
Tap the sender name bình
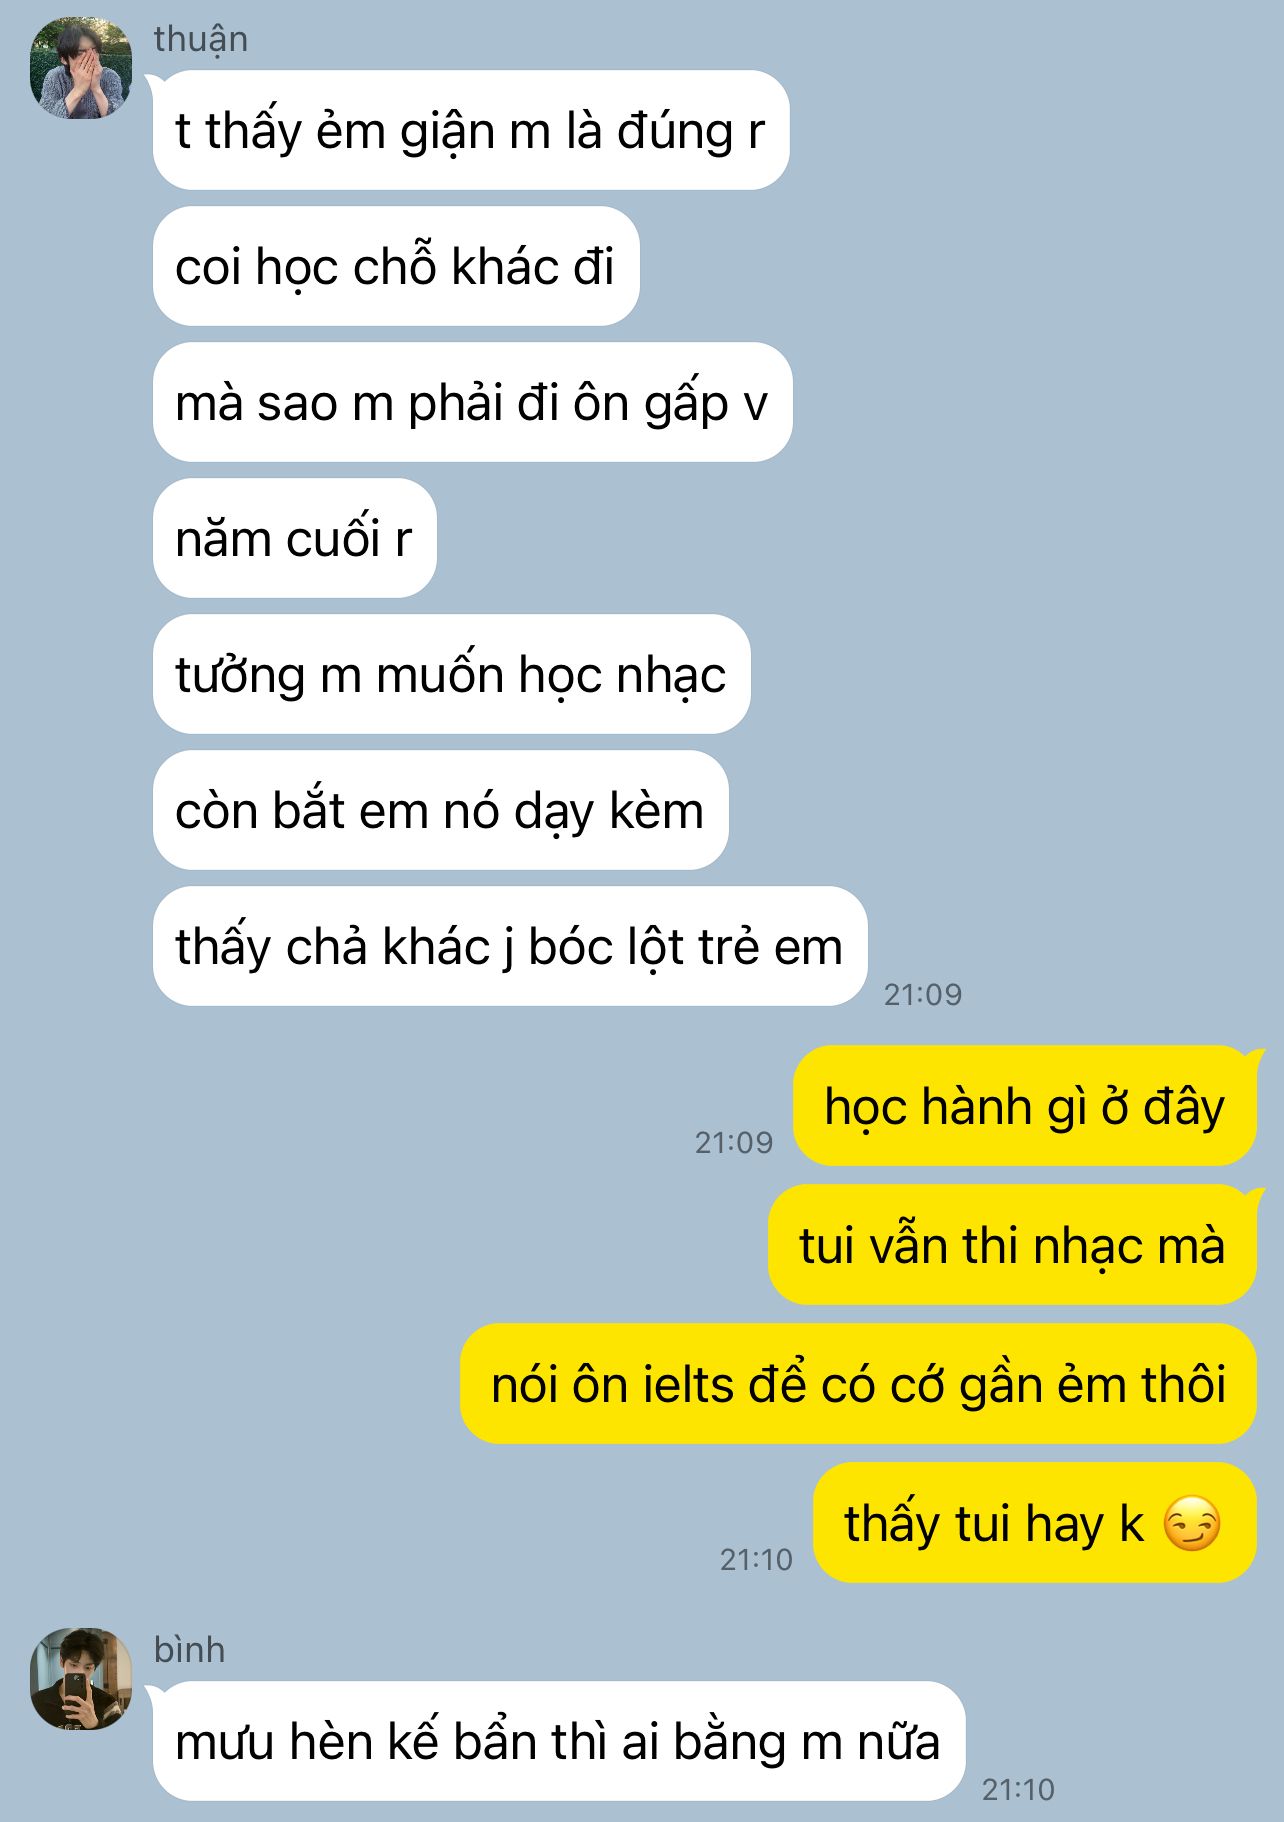coord(189,1649)
